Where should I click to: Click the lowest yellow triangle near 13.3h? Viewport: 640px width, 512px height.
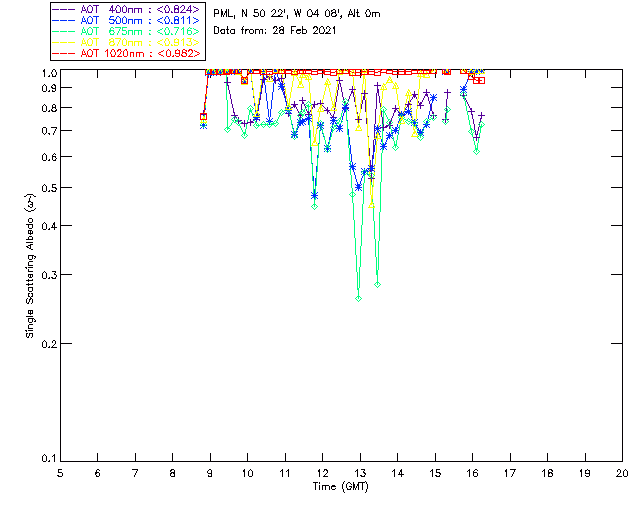click(371, 205)
